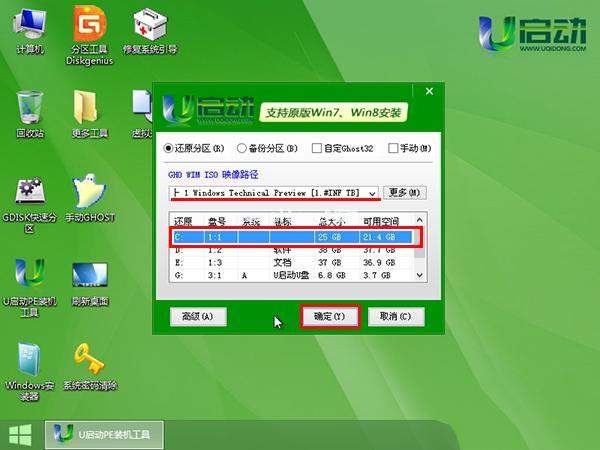Launch 手动GHOST ghost icon
The image size is (600, 450).
tap(90, 199)
